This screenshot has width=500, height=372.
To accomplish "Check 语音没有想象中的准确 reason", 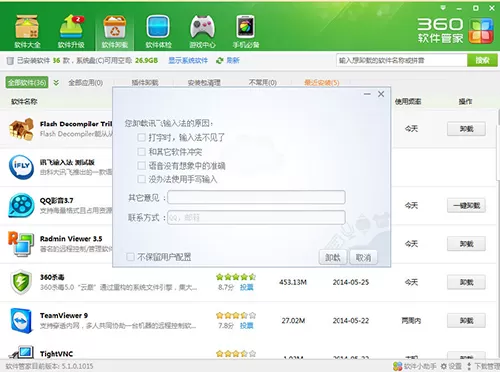I will 142,166.
